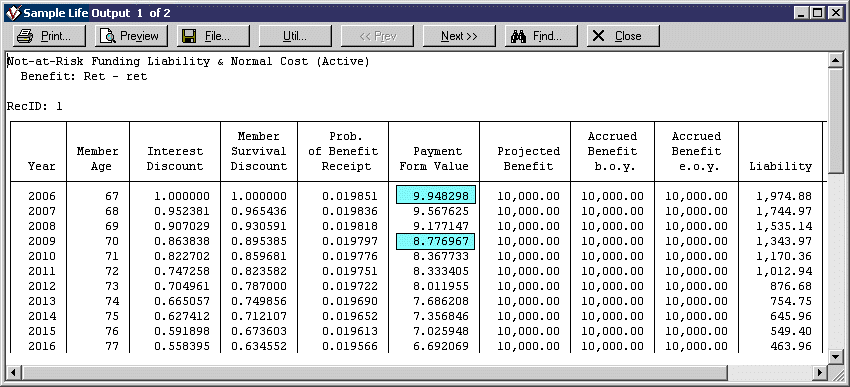The width and height of the screenshot is (850, 387).
Task: Select highlighted Payment Form Value 8.776967
Action: [436, 241]
